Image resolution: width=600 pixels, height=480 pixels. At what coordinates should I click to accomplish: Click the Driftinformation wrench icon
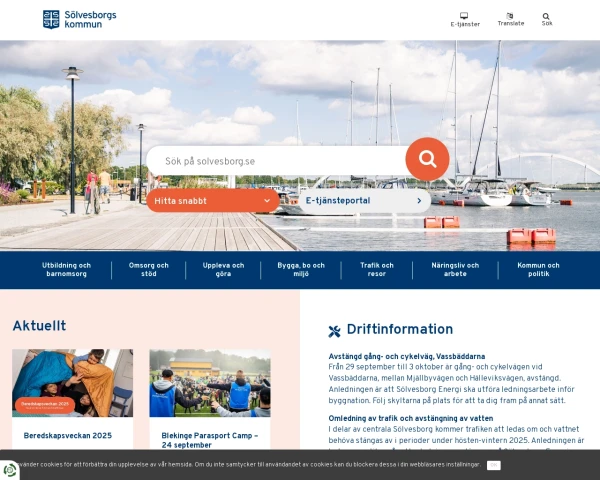point(334,331)
